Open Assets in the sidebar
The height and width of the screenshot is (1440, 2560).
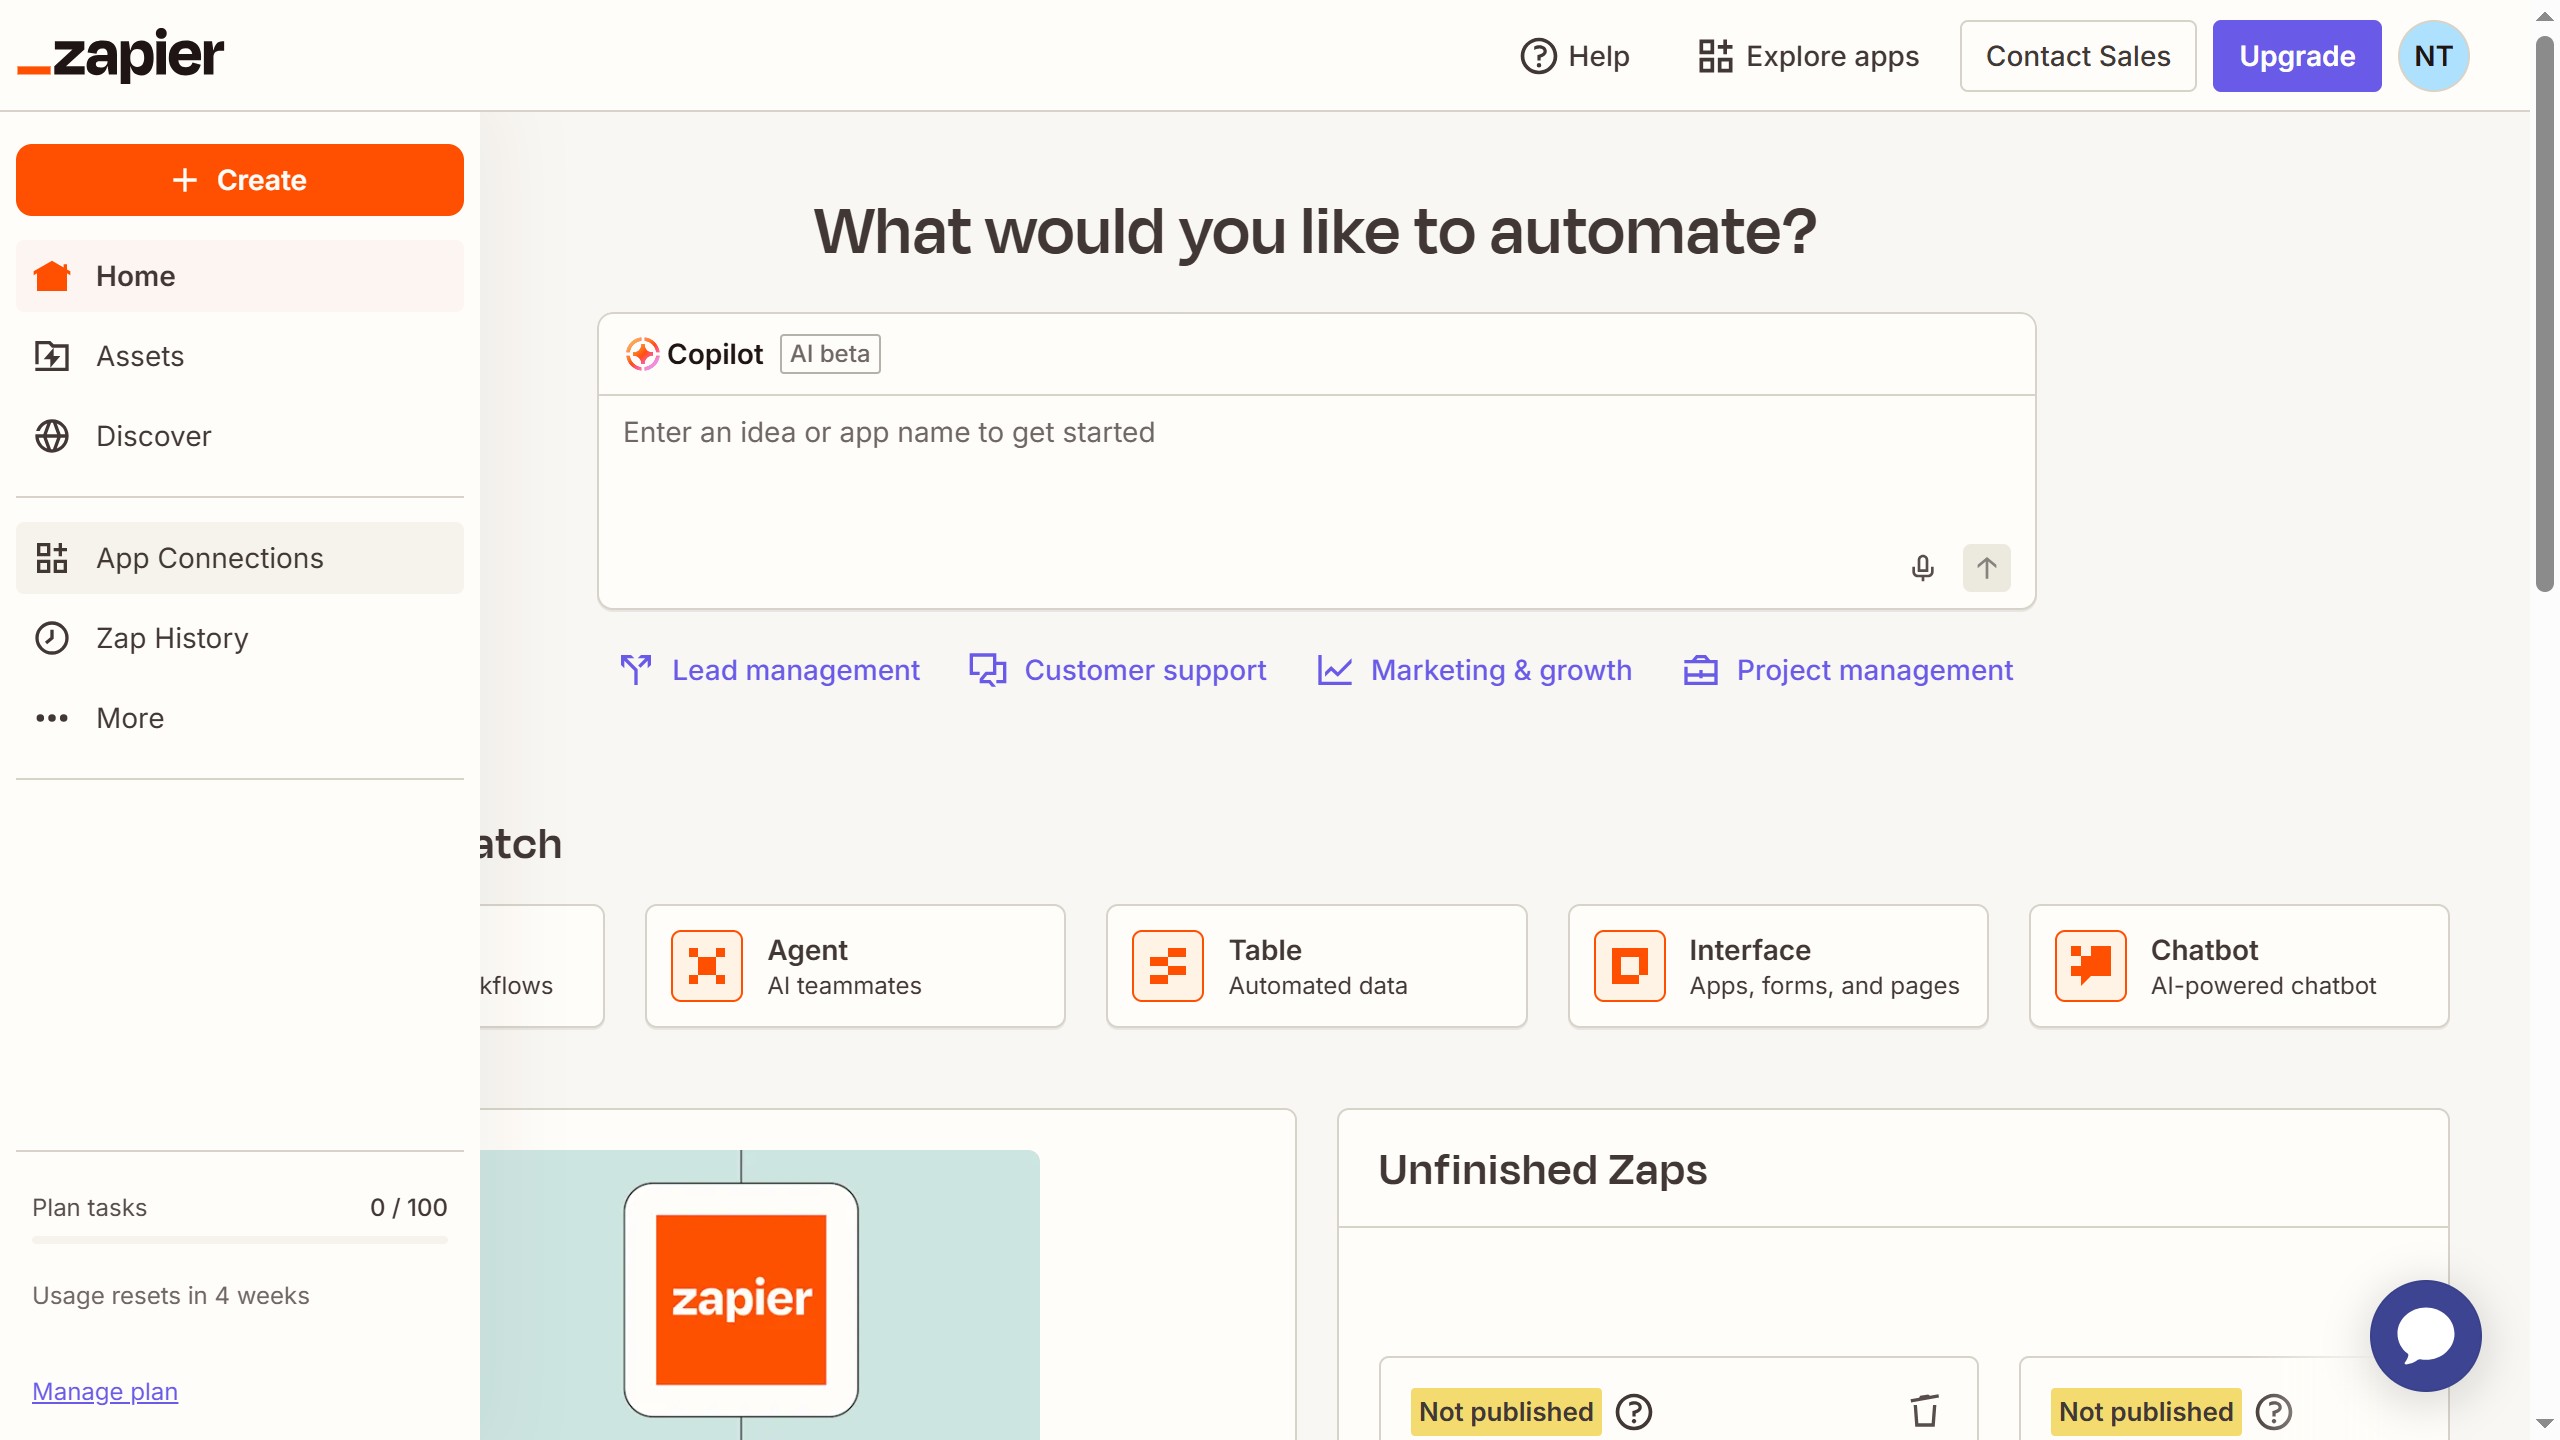pyautogui.click(x=240, y=356)
